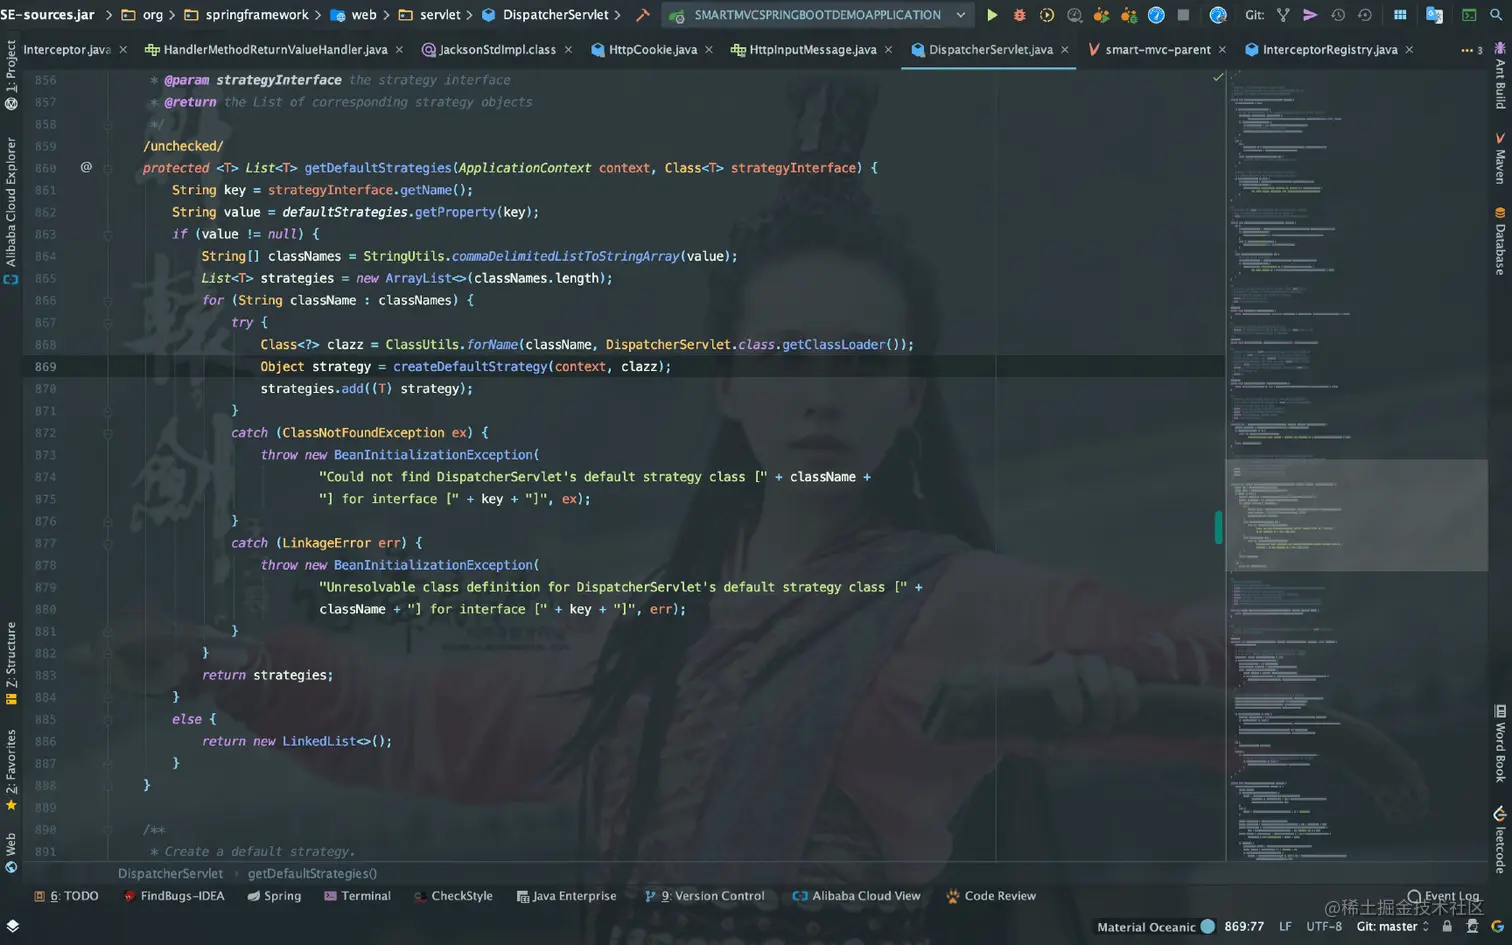Open the FindBugs-IDEA tool window
1512x945 pixels.
pyautogui.click(x=174, y=896)
